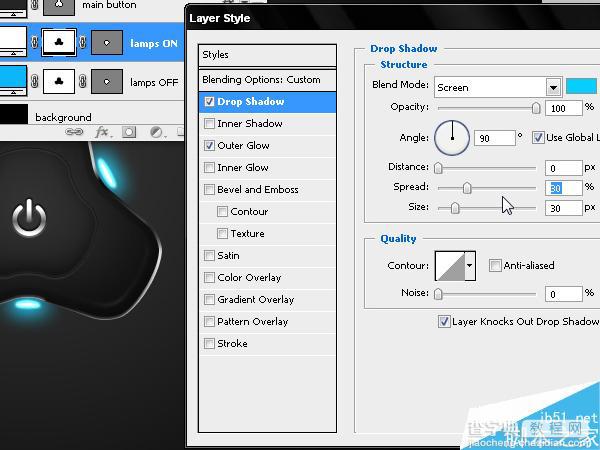600x450 pixels.
Task: Click the cyan shadow color swatch
Action: (x=581, y=86)
